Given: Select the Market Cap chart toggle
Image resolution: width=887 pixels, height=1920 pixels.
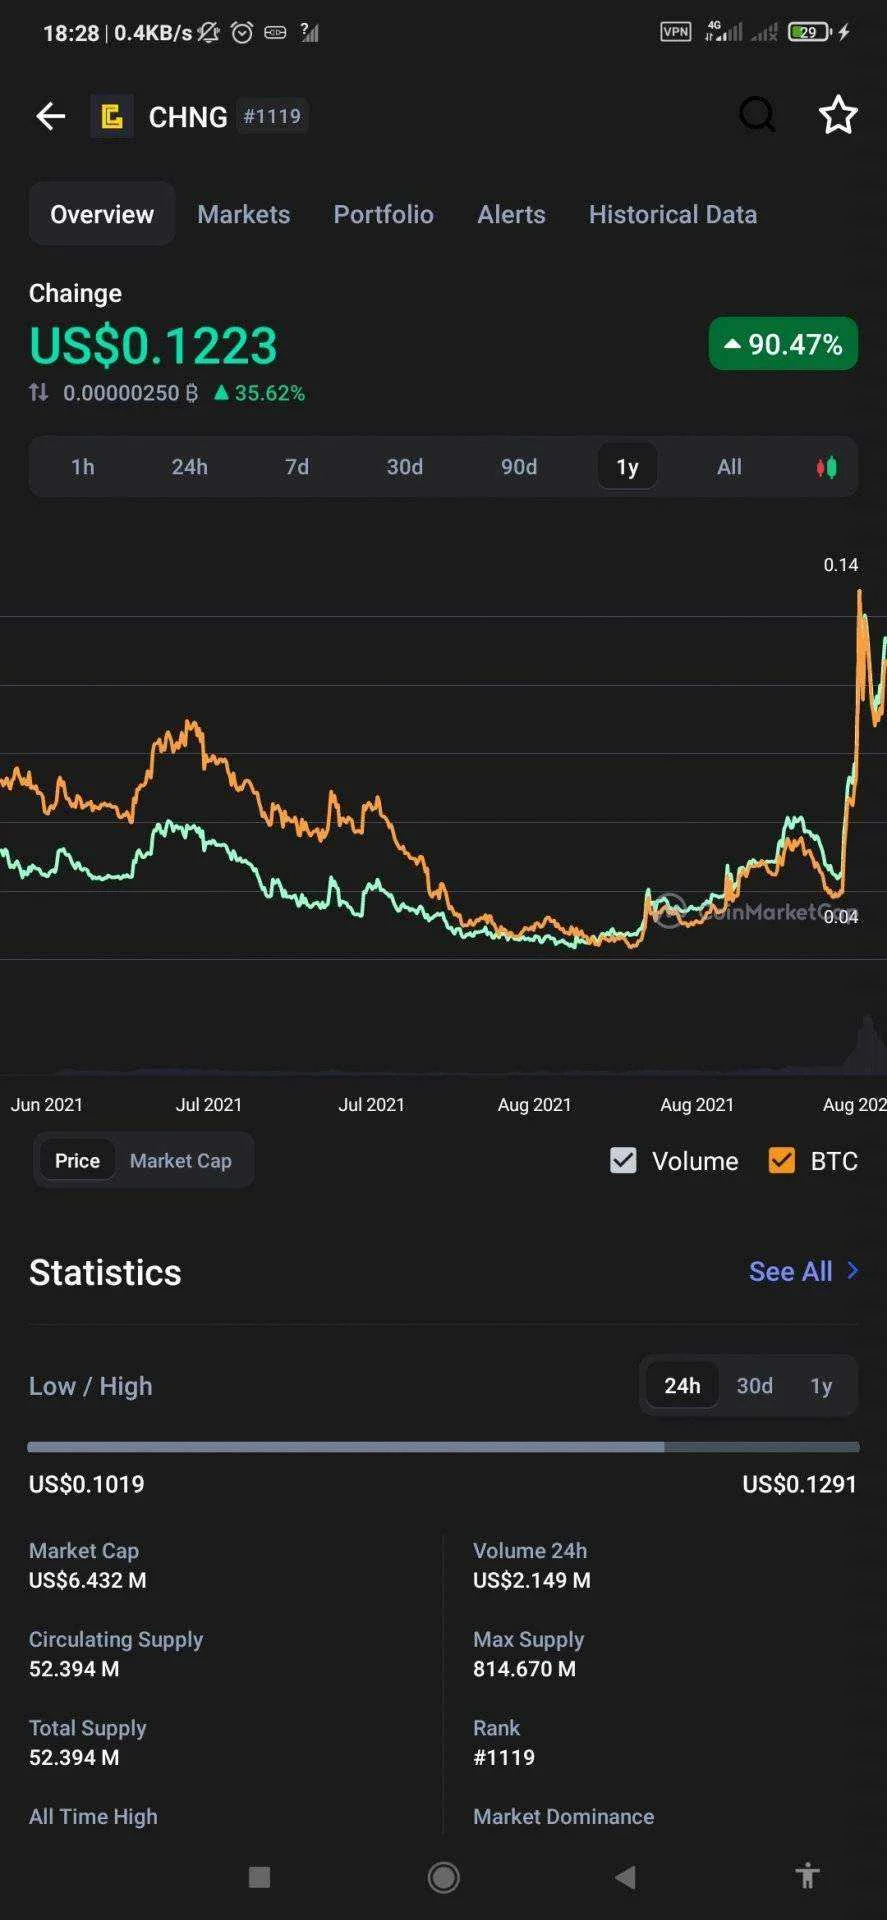Looking at the screenshot, I should point(181,1160).
